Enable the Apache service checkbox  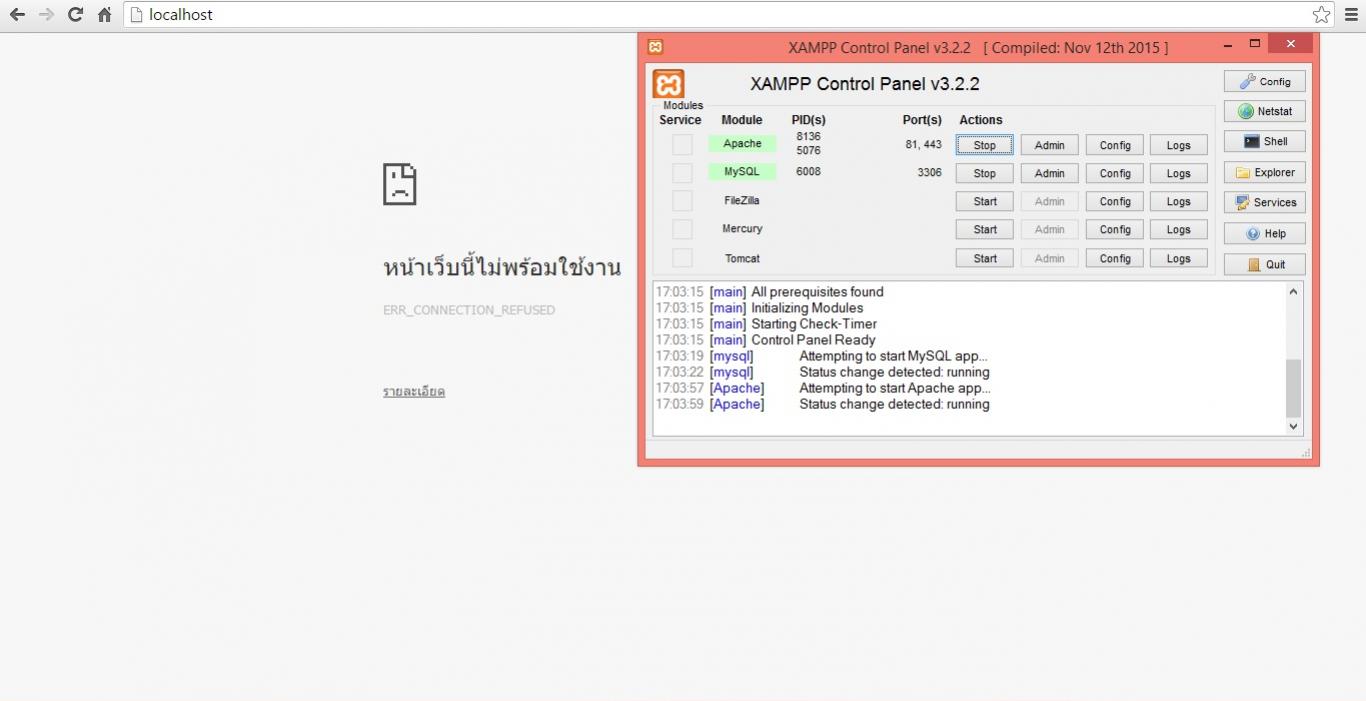click(x=682, y=144)
